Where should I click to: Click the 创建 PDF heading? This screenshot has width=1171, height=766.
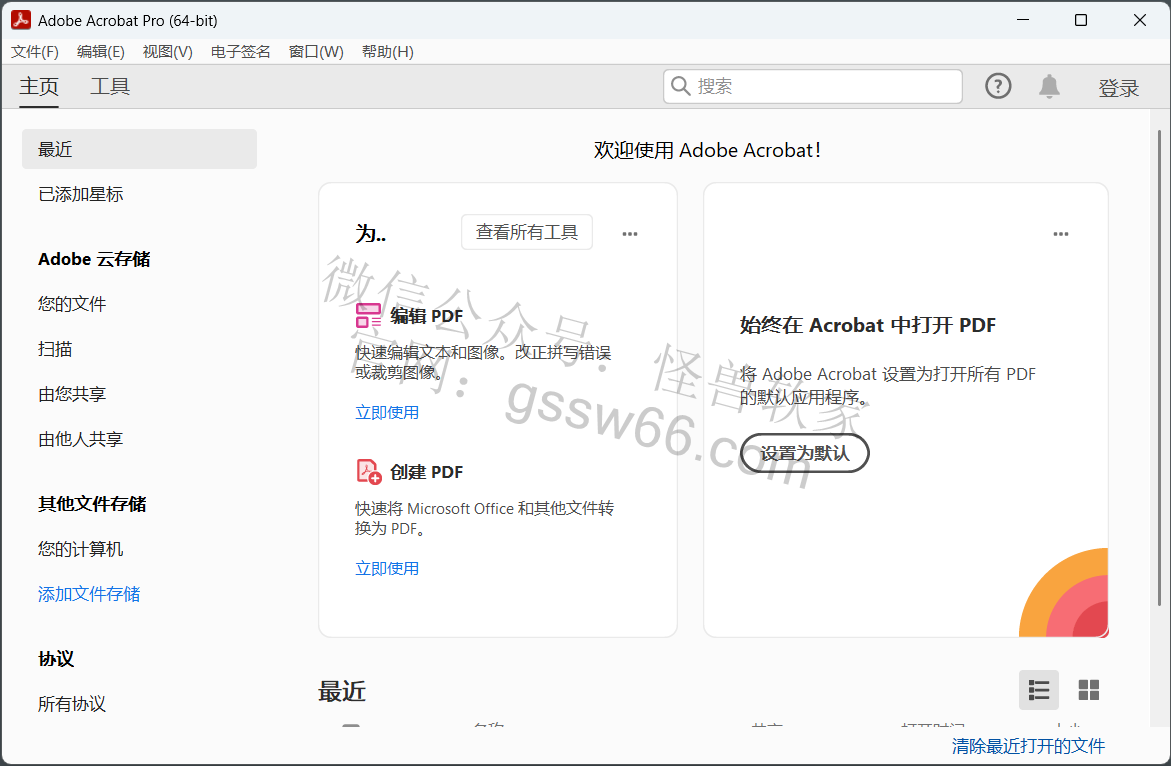pos(426,472)
